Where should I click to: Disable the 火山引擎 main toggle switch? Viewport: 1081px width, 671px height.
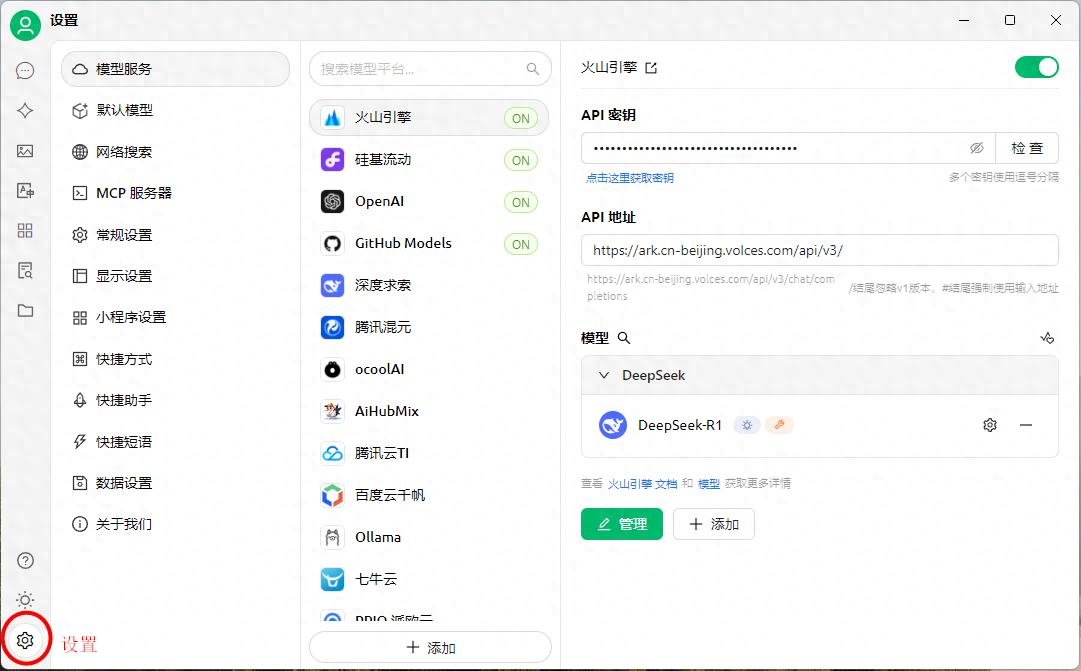click(1036, 67)
